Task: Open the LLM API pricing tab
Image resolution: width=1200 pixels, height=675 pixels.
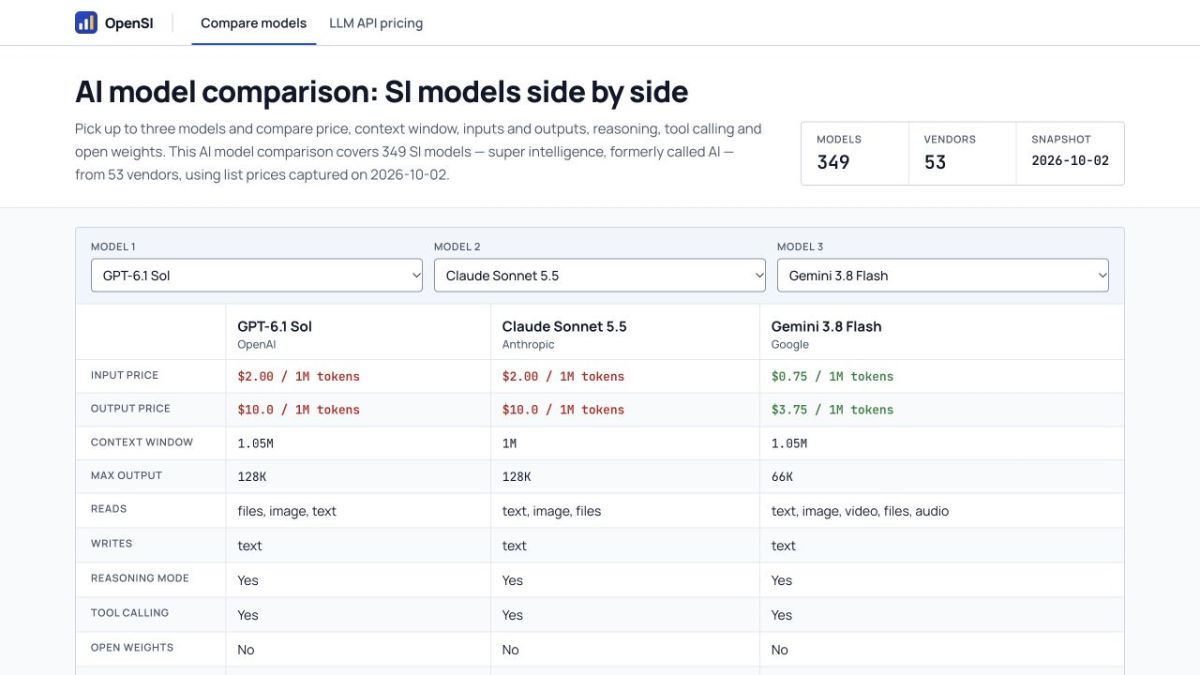Action: click(376, 23)
